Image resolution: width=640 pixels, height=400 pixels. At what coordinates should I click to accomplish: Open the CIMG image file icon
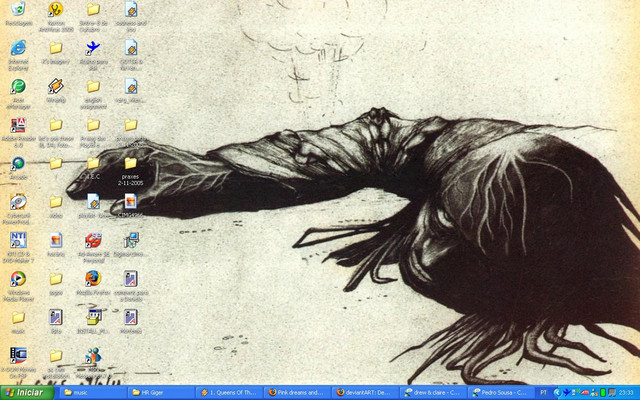click(131, 202)
